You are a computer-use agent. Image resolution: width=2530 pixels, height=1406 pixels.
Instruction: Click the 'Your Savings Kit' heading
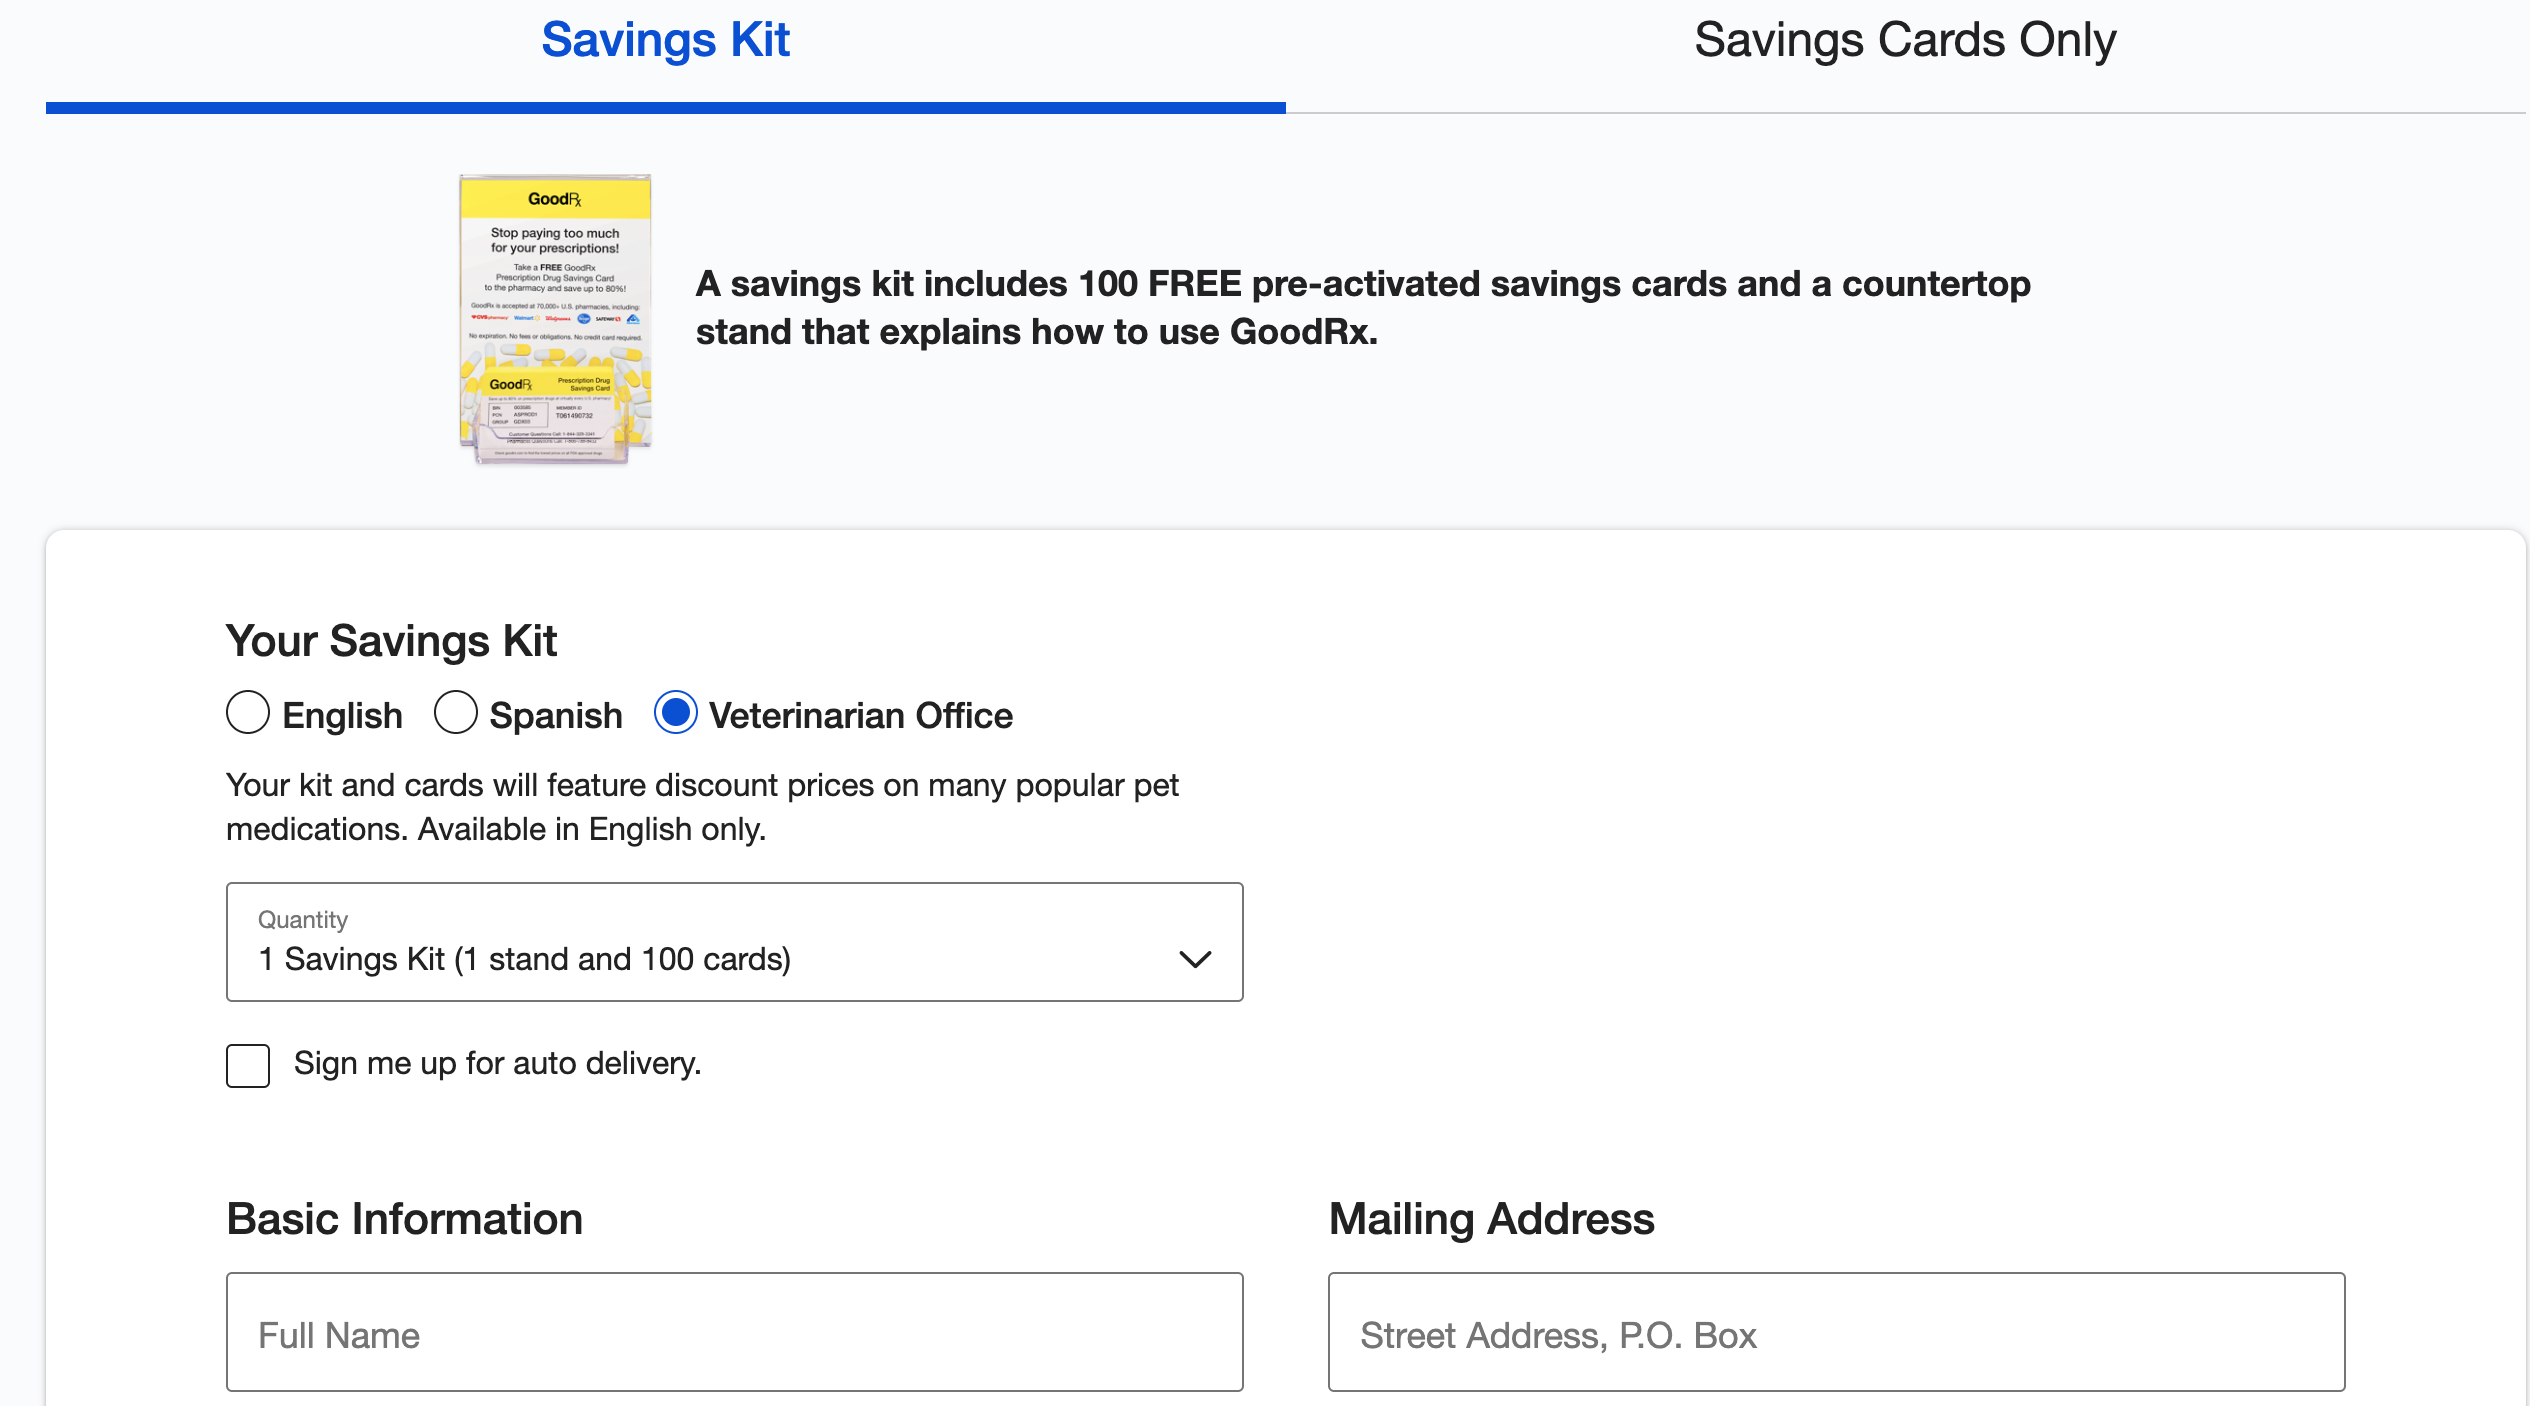click(x=391, y=641)
